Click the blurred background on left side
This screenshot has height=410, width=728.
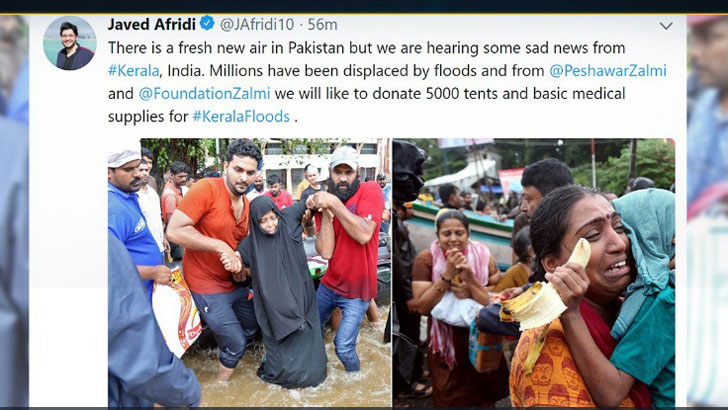(x=14, y=211)
